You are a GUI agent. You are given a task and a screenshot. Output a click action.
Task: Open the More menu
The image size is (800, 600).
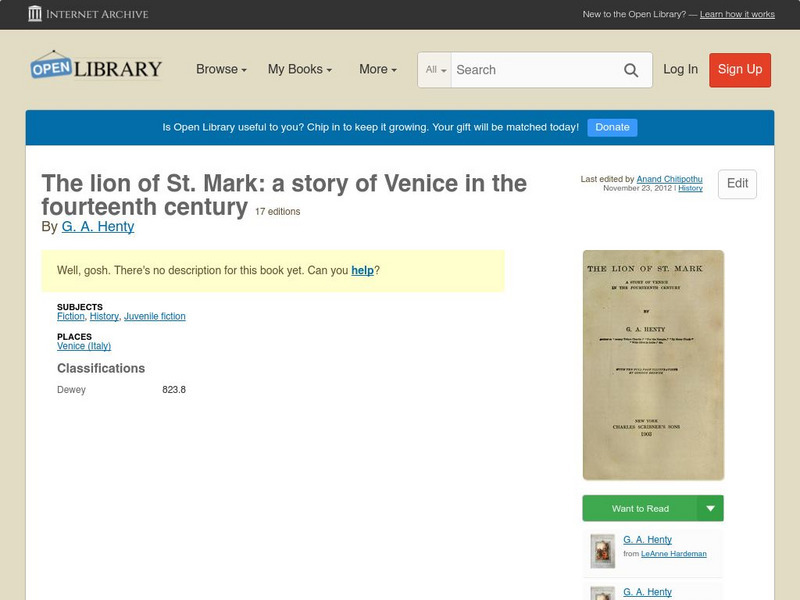pyautogui.click(x=377, y=69)
